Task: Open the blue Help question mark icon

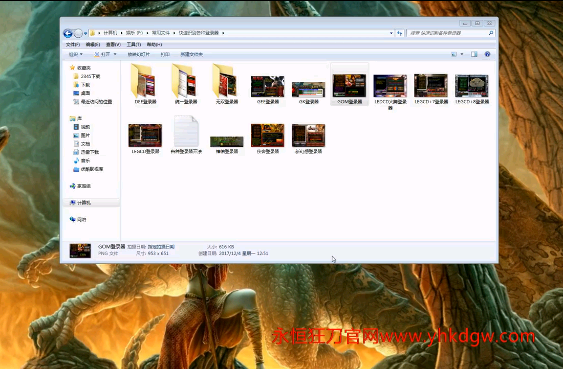Action: [487, 54]
